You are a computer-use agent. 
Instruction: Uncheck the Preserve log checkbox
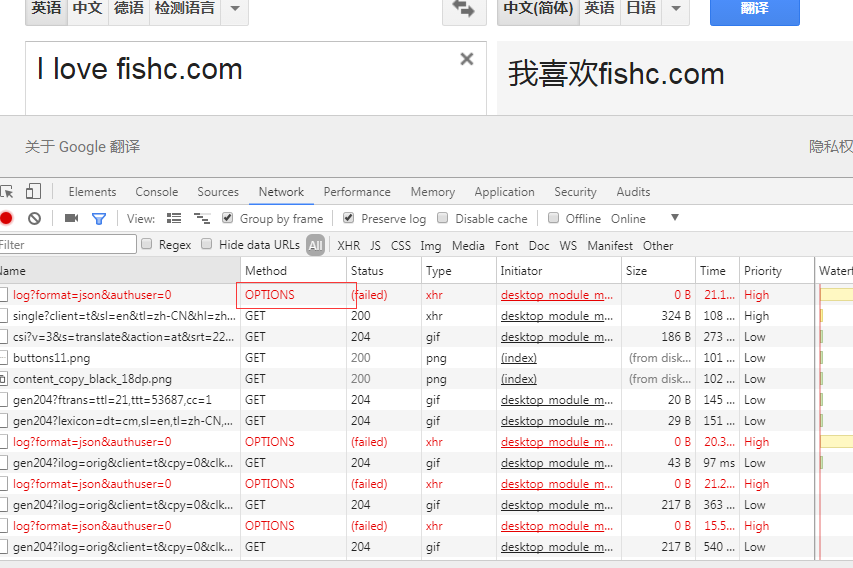click(x=349, y=218)
